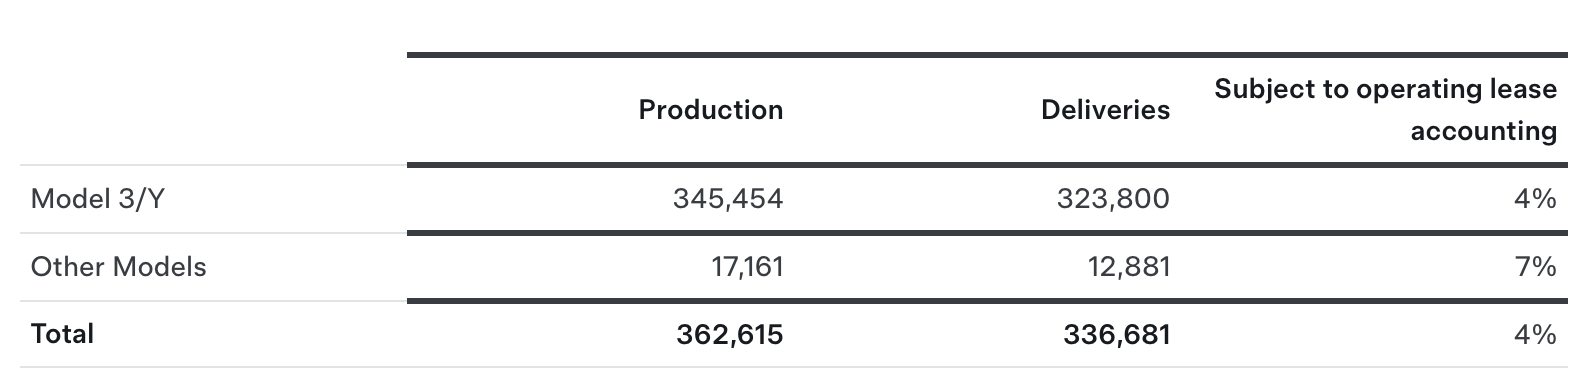Select the Other Models row label
This screenshot has width=1586, height=378.
[x=118, y=267]
